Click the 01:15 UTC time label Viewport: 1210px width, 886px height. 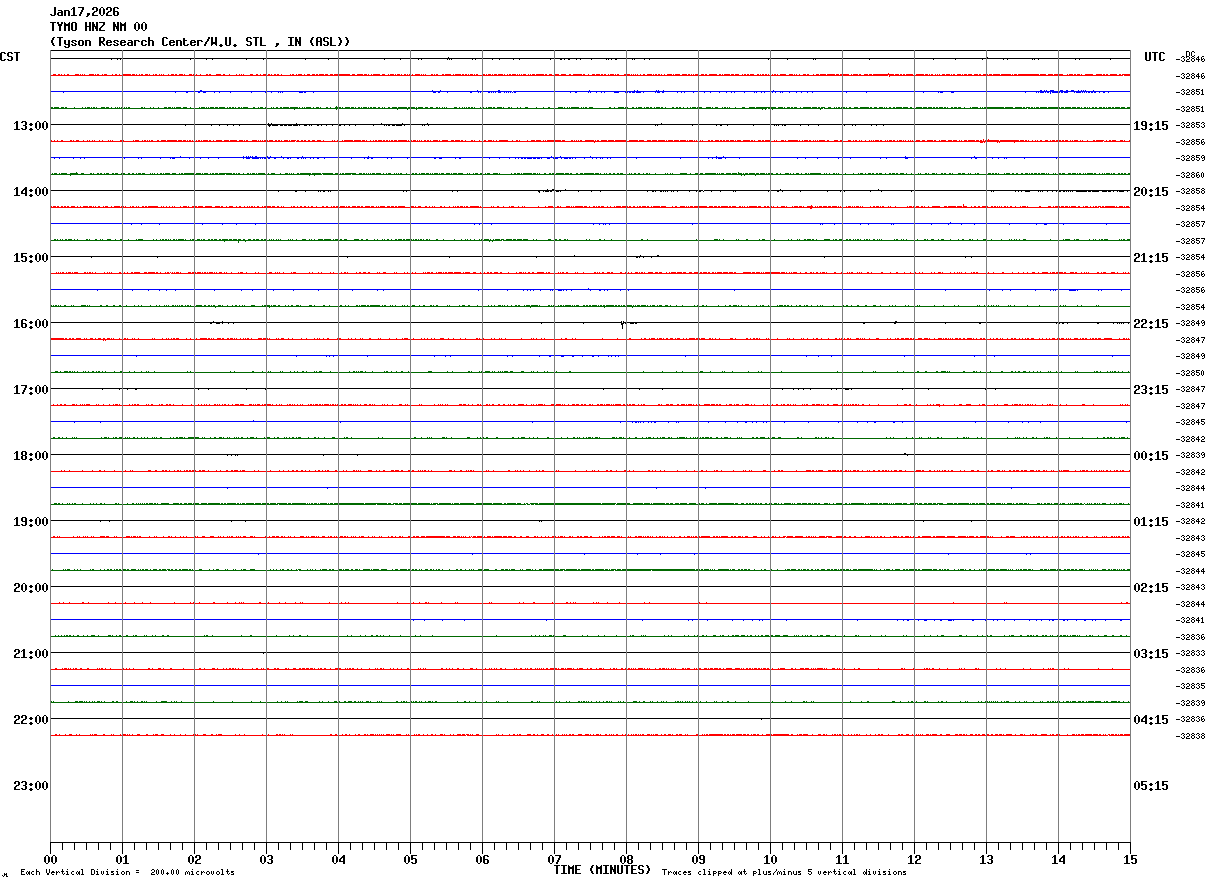pos(1150,522)
